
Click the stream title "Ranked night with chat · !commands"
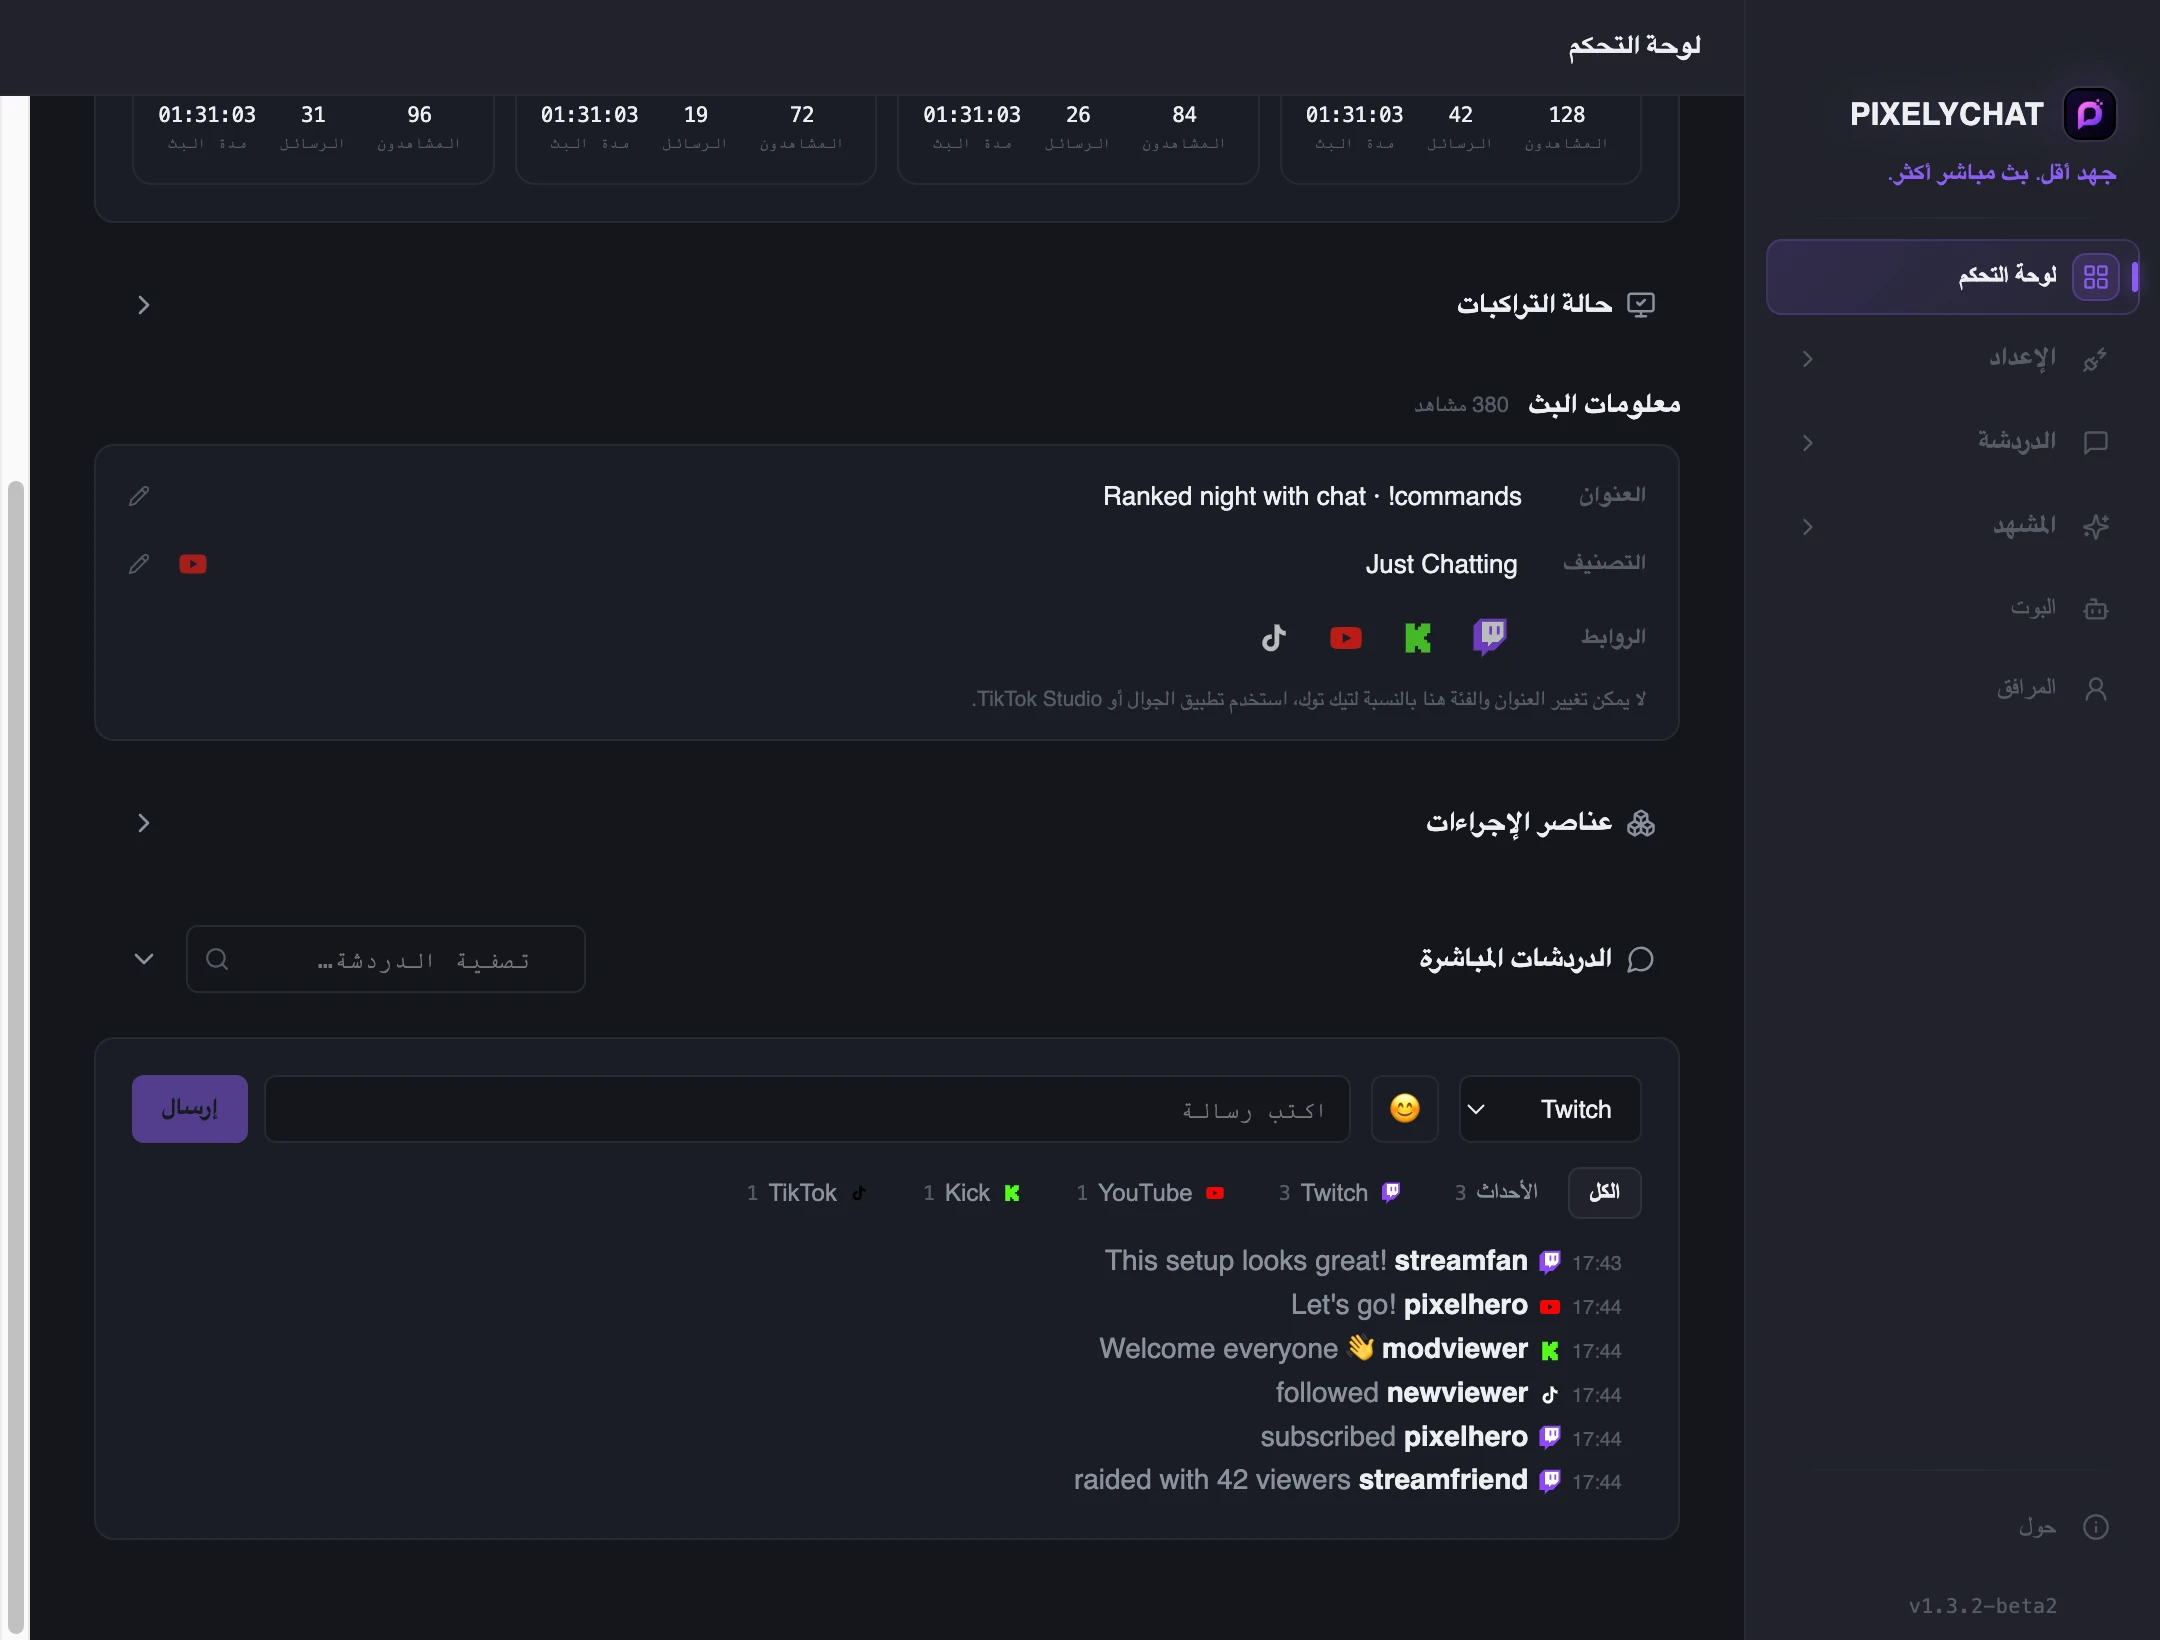tap(1312, 496)
